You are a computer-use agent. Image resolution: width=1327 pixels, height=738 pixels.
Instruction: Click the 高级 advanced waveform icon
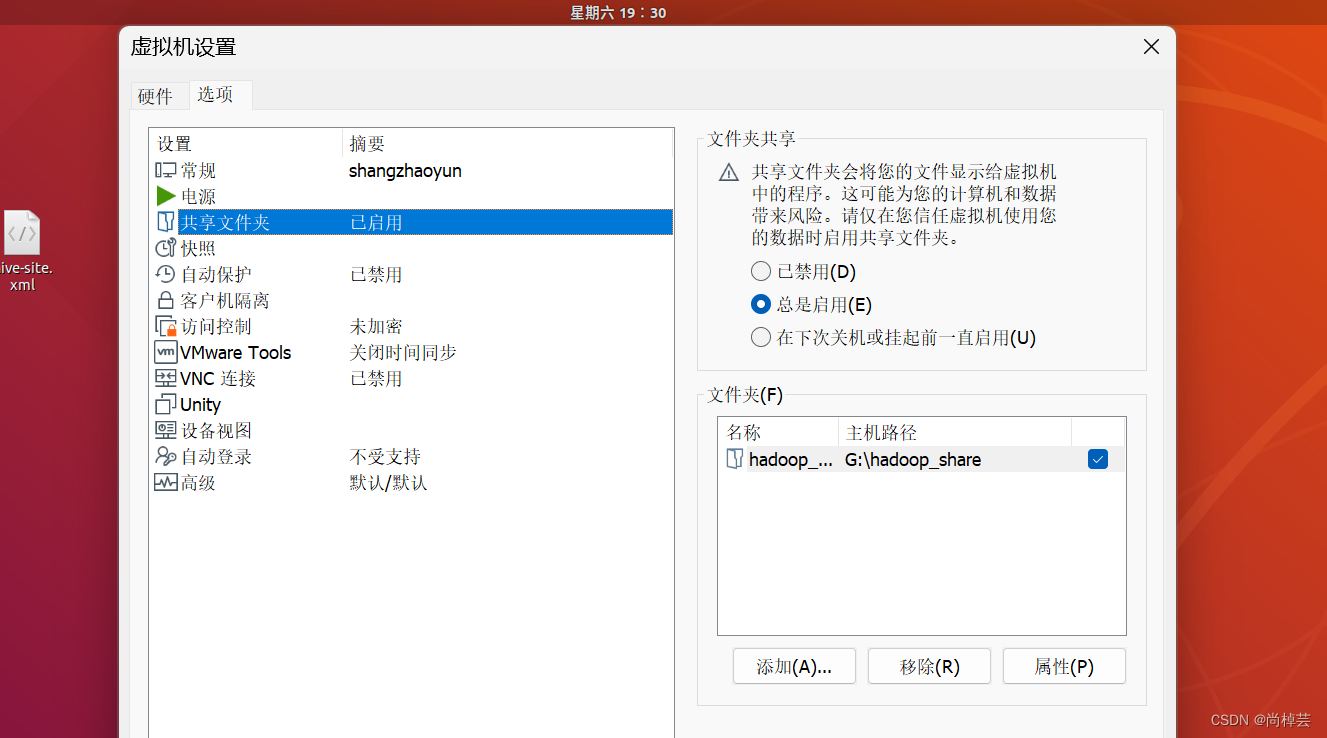166,483
